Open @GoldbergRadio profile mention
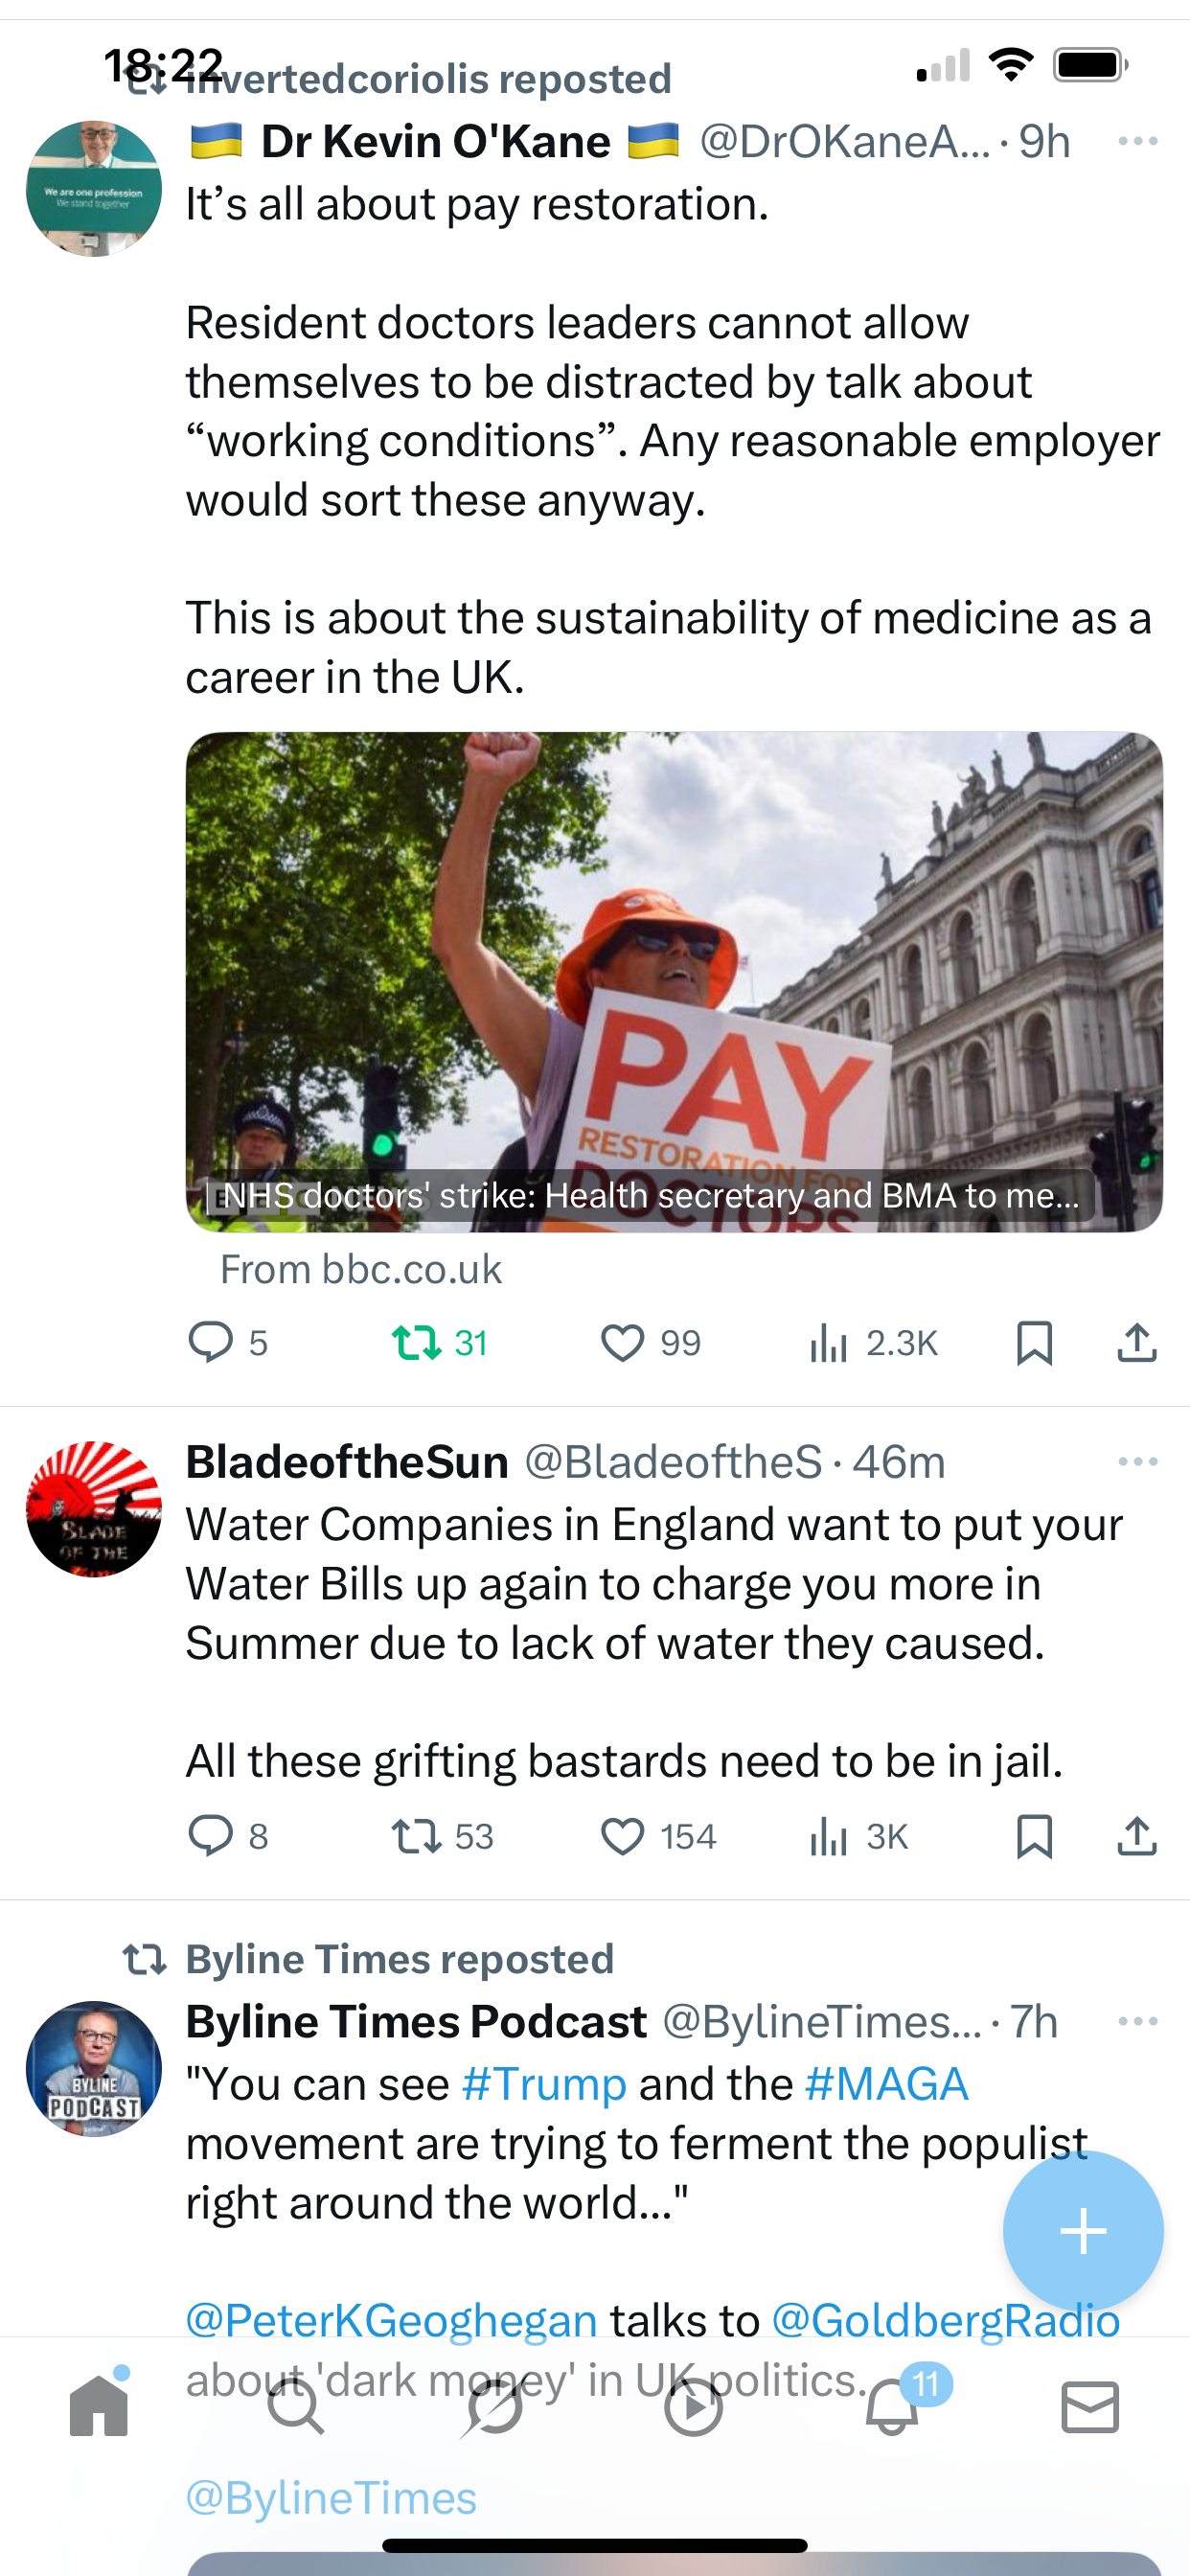The height and width of the screenshot is (2576, 1190). click(x=945, y=2320)
